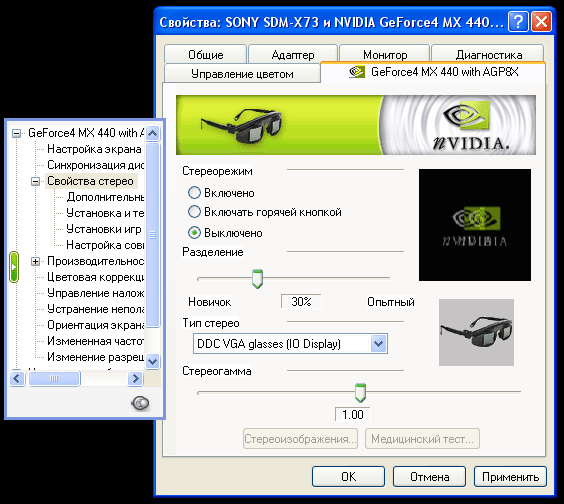Click the 'Стереоизображения...' button

pos(300,439)
